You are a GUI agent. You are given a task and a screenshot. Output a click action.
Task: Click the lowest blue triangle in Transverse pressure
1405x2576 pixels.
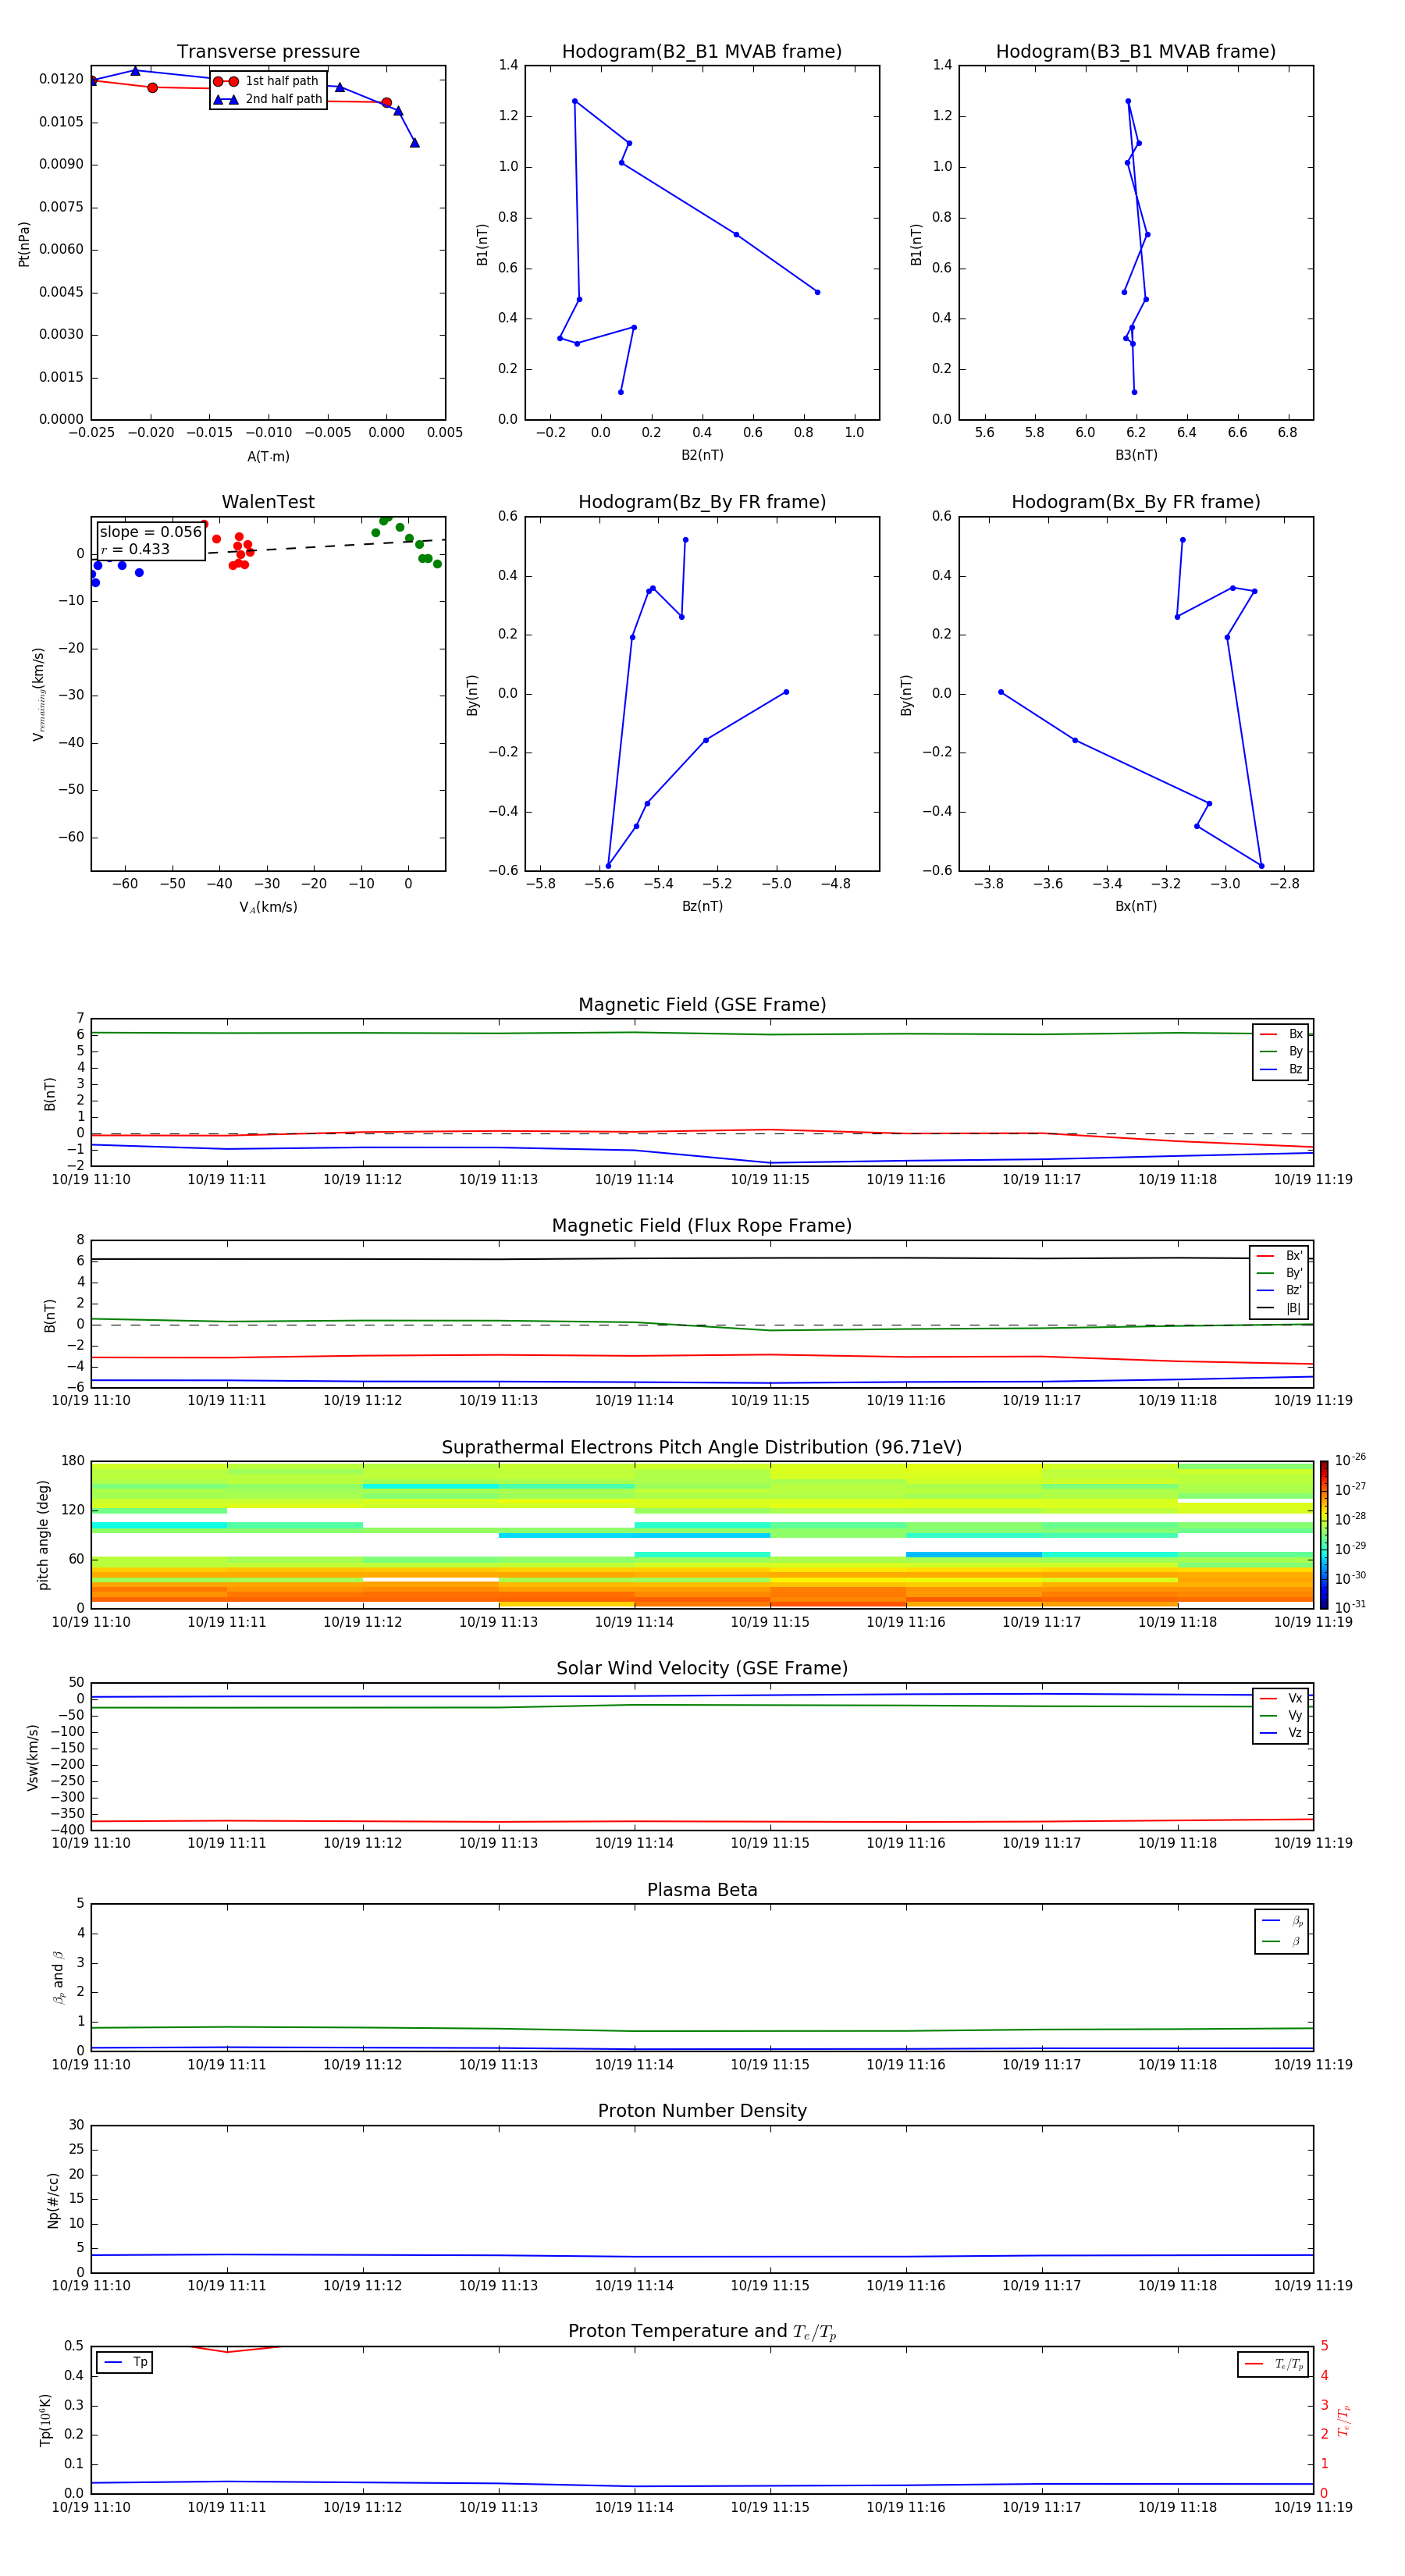pos(415,143)
